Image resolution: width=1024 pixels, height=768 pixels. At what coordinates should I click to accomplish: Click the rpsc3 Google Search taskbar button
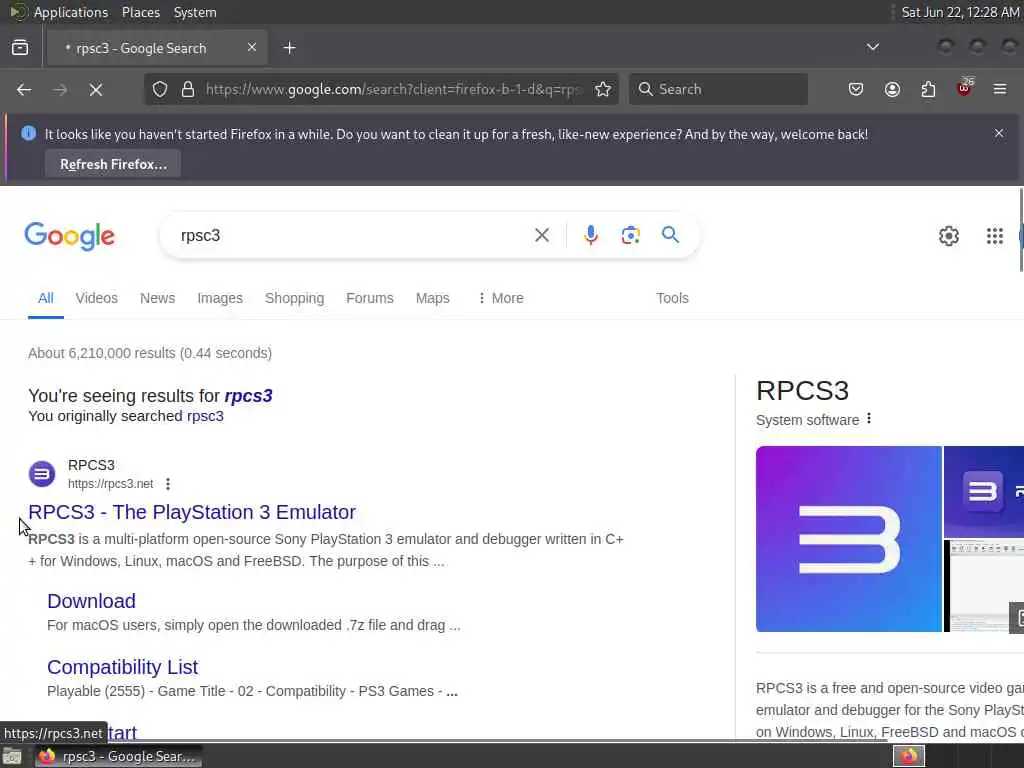pos(118,757)
